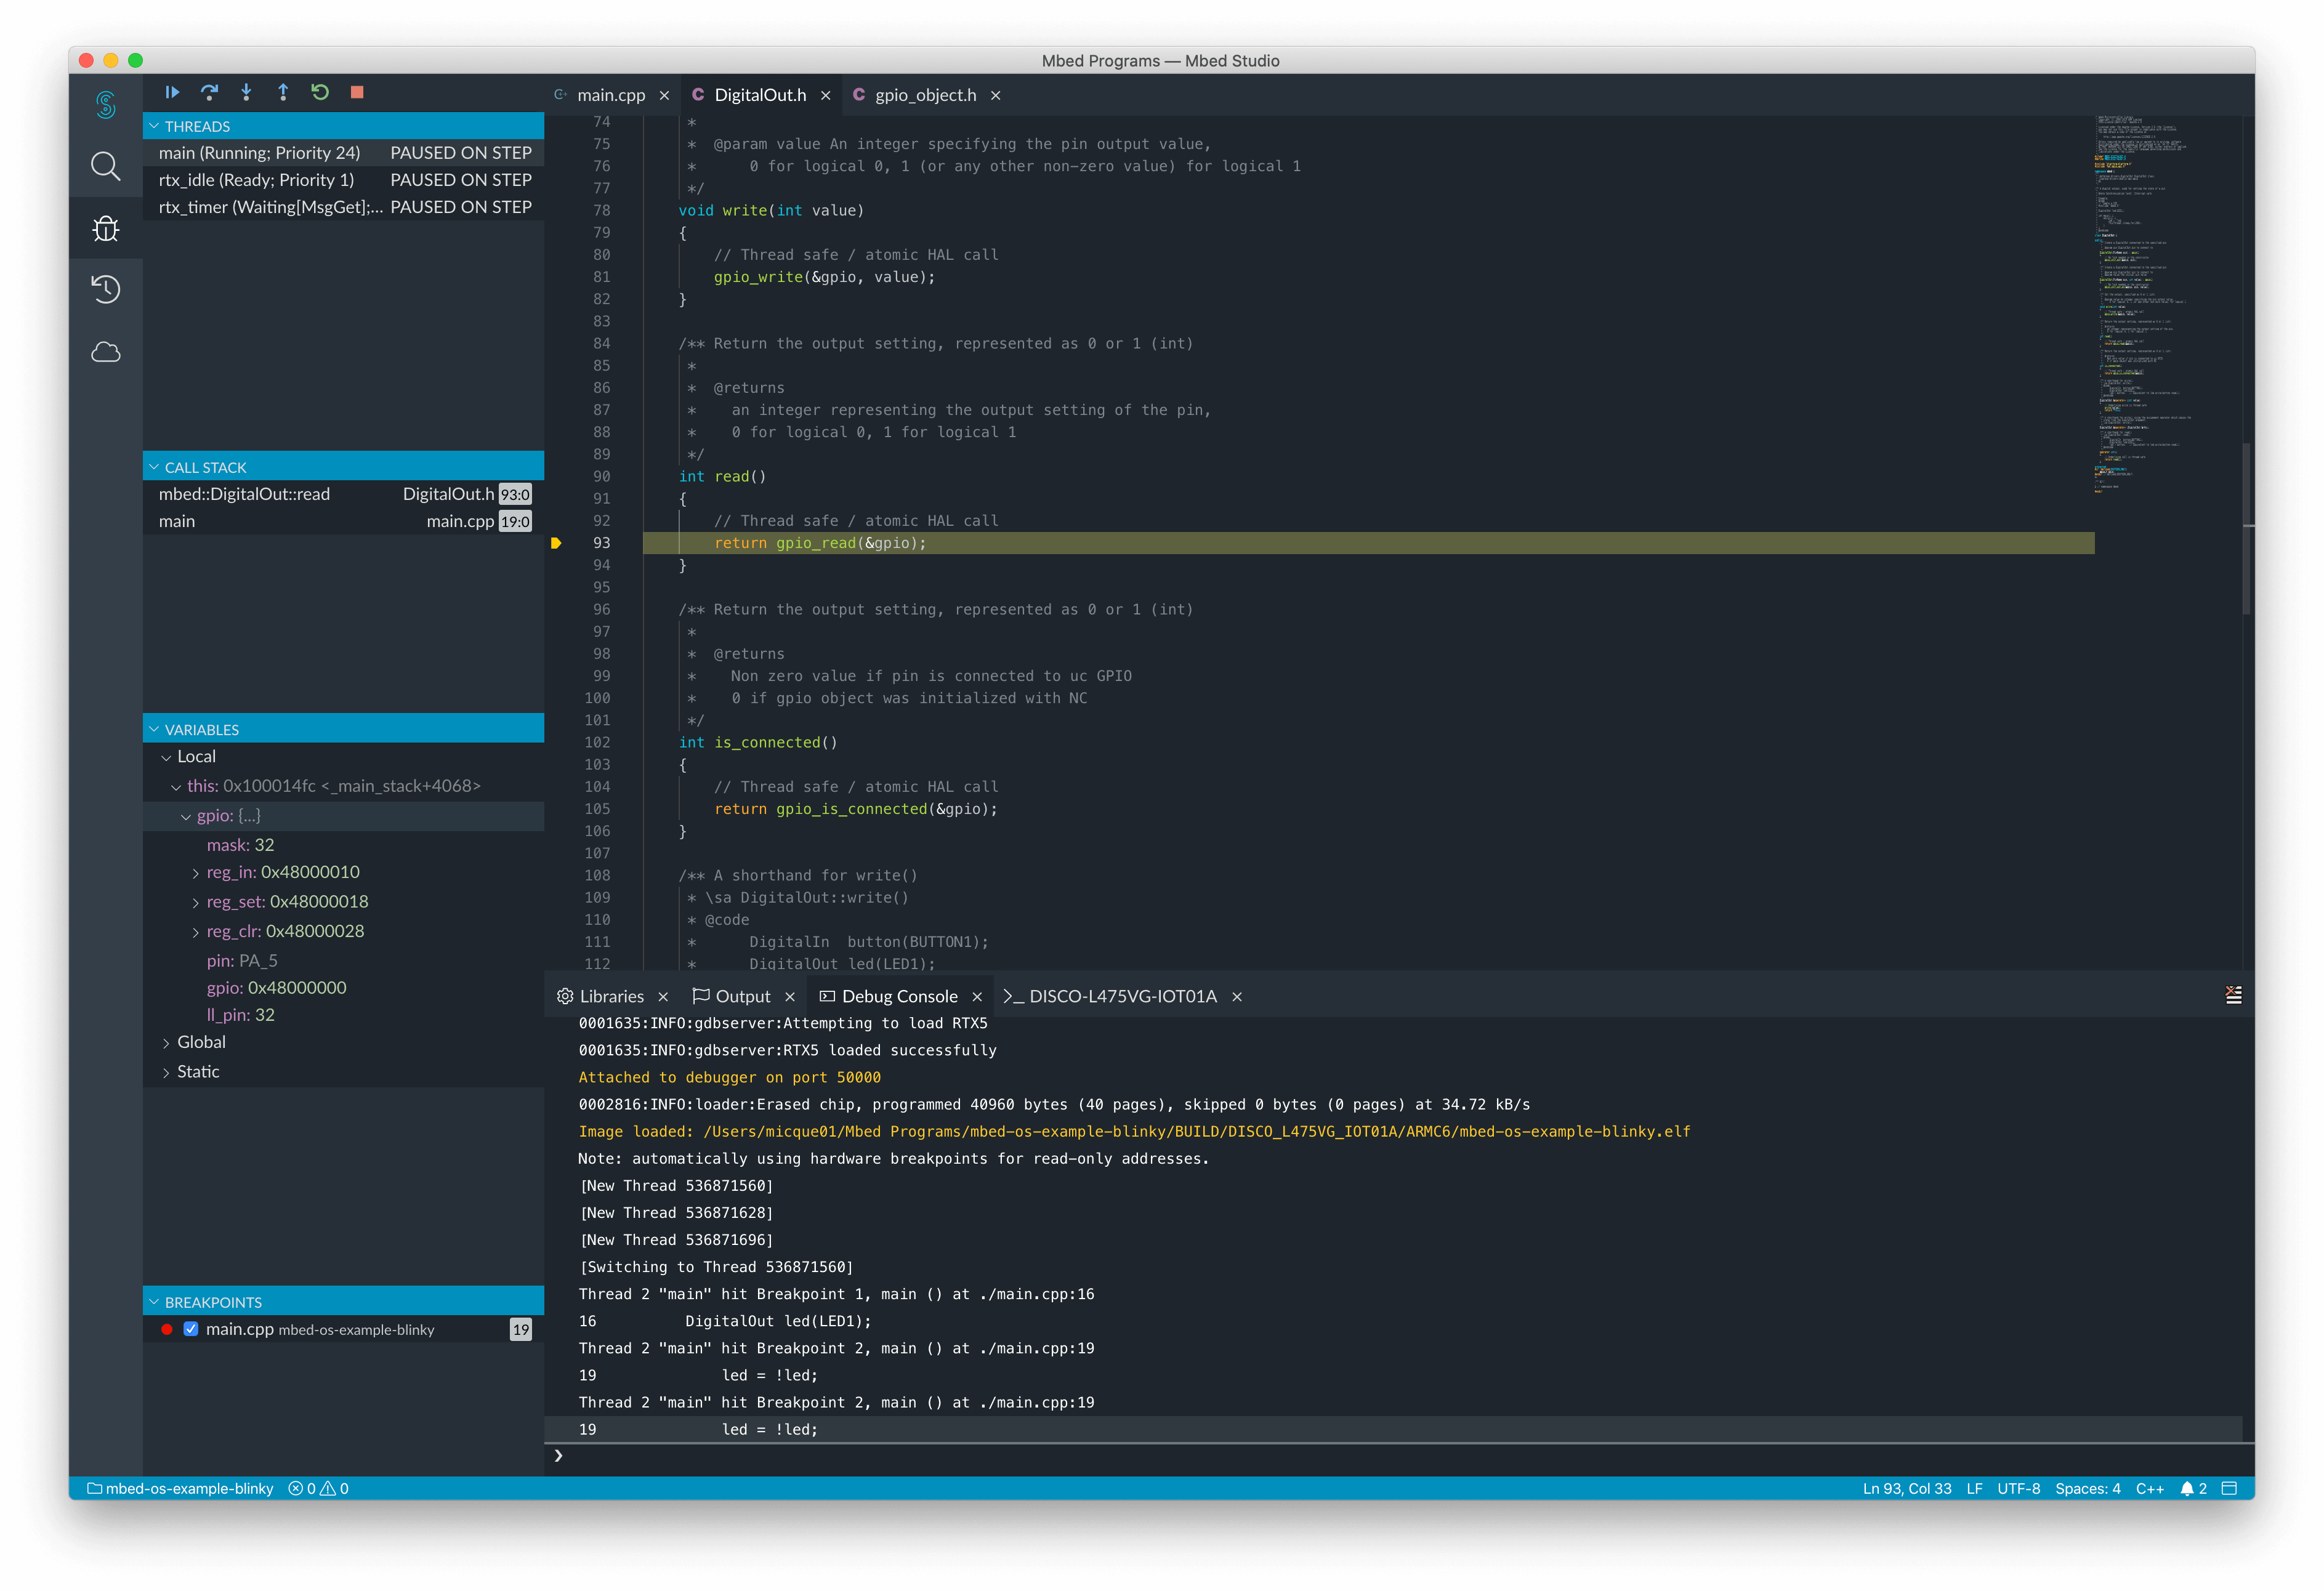Expand the Global variables group
Image resolution: width=2324 pixels, height=1591 pixels.
(x=167, y=1041)
